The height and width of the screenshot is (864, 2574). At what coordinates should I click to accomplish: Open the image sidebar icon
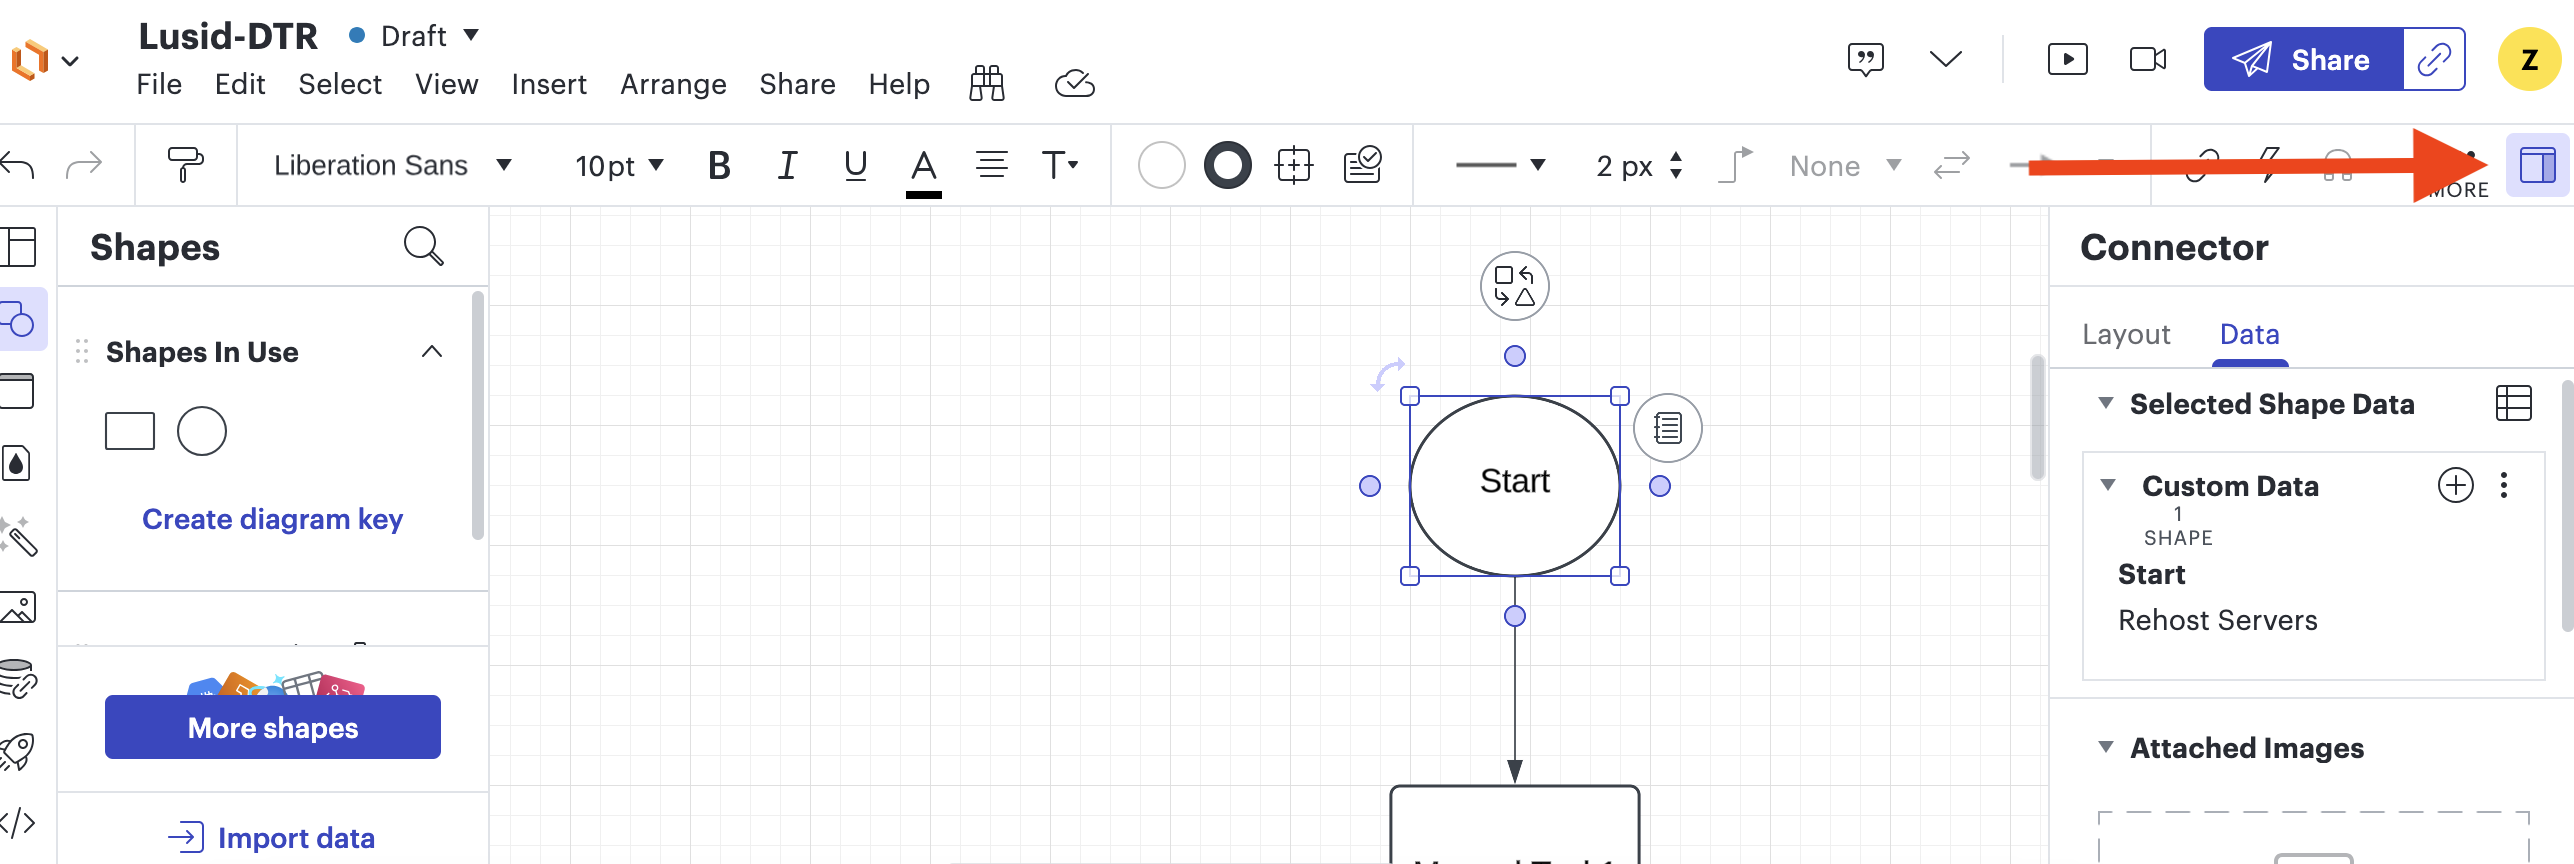(18, 607)
